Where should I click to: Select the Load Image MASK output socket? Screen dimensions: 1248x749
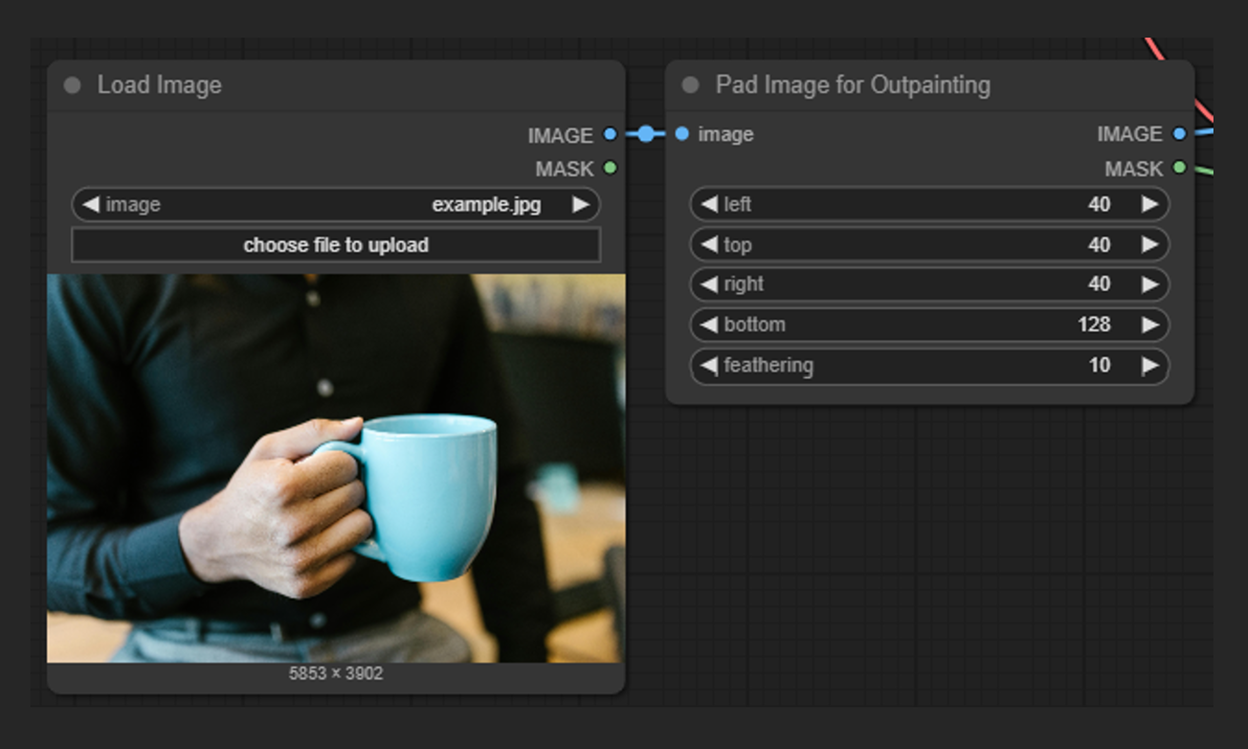(610, 168)
